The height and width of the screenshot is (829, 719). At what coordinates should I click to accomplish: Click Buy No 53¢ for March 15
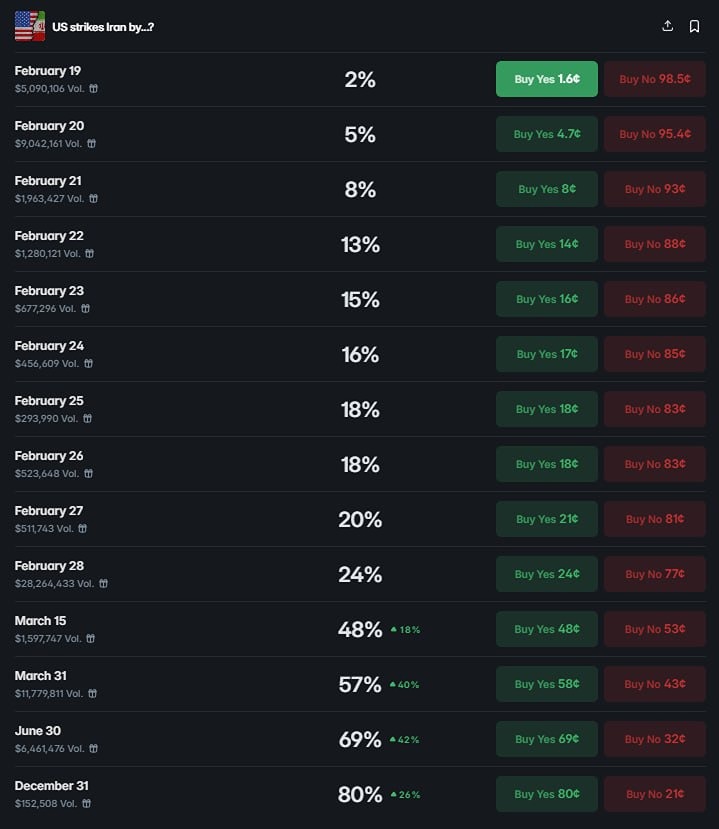click(x=654, y=629)
